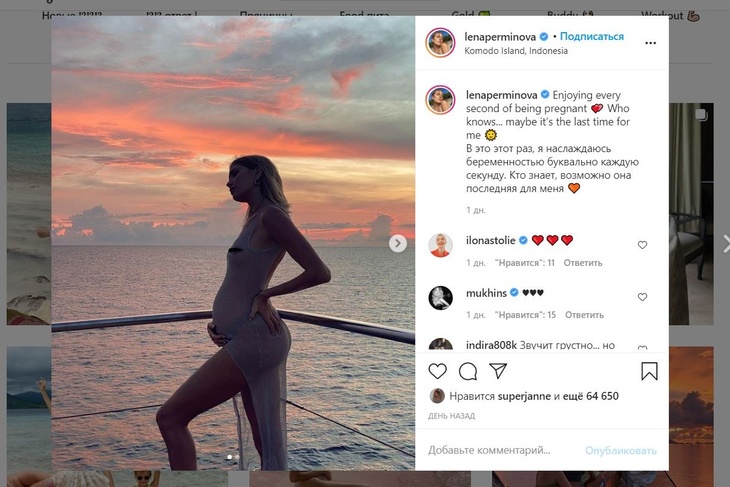Viewport: 730px width, 487px height.
Task: Go to next post using right-edge arrow
Action: (724, 243)
